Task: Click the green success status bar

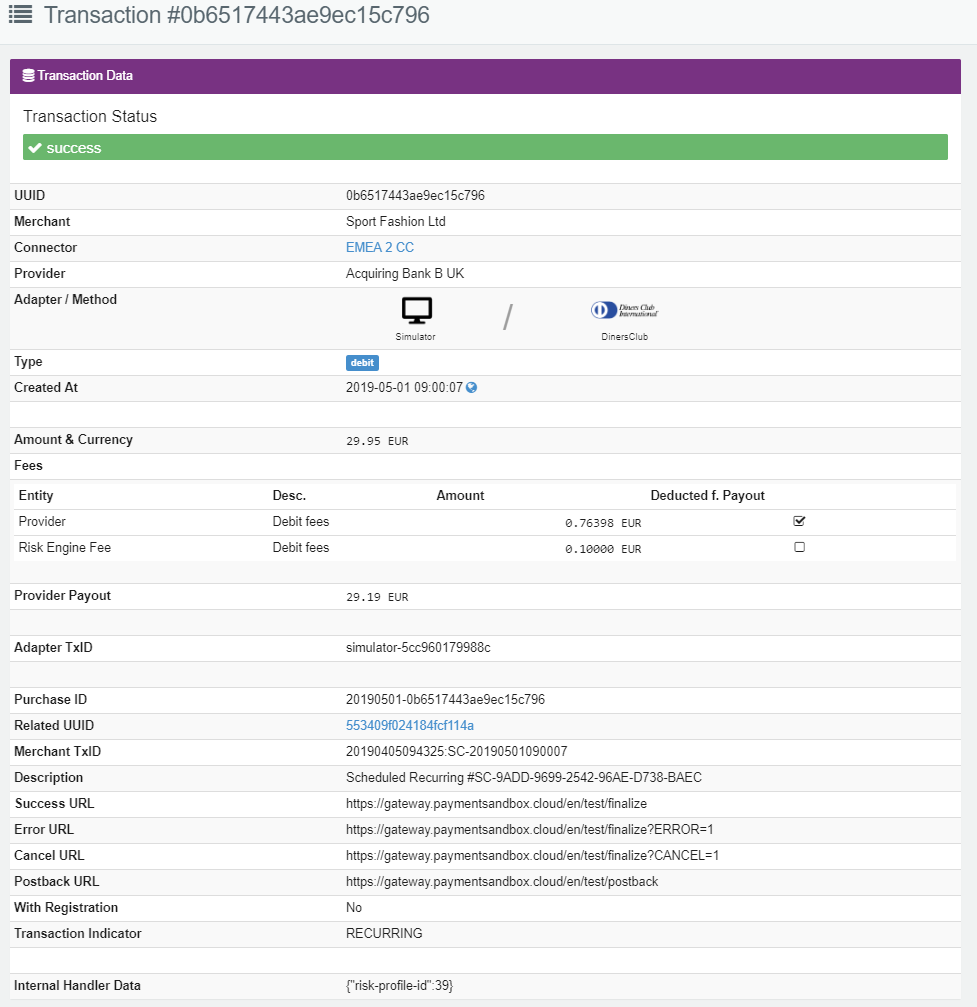Action: click(485, 148)
